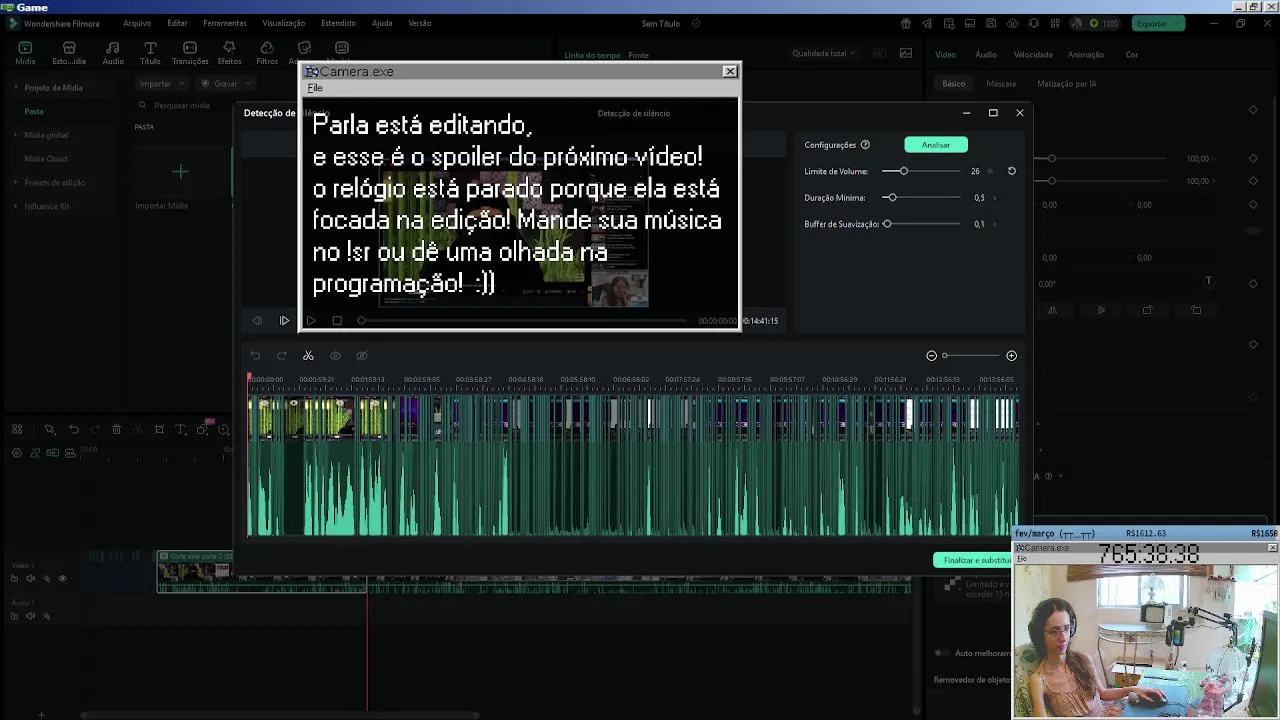Toggle visibility eye on Vídeo 1 track
The image size is (1280, 720).
click(62, 578)
